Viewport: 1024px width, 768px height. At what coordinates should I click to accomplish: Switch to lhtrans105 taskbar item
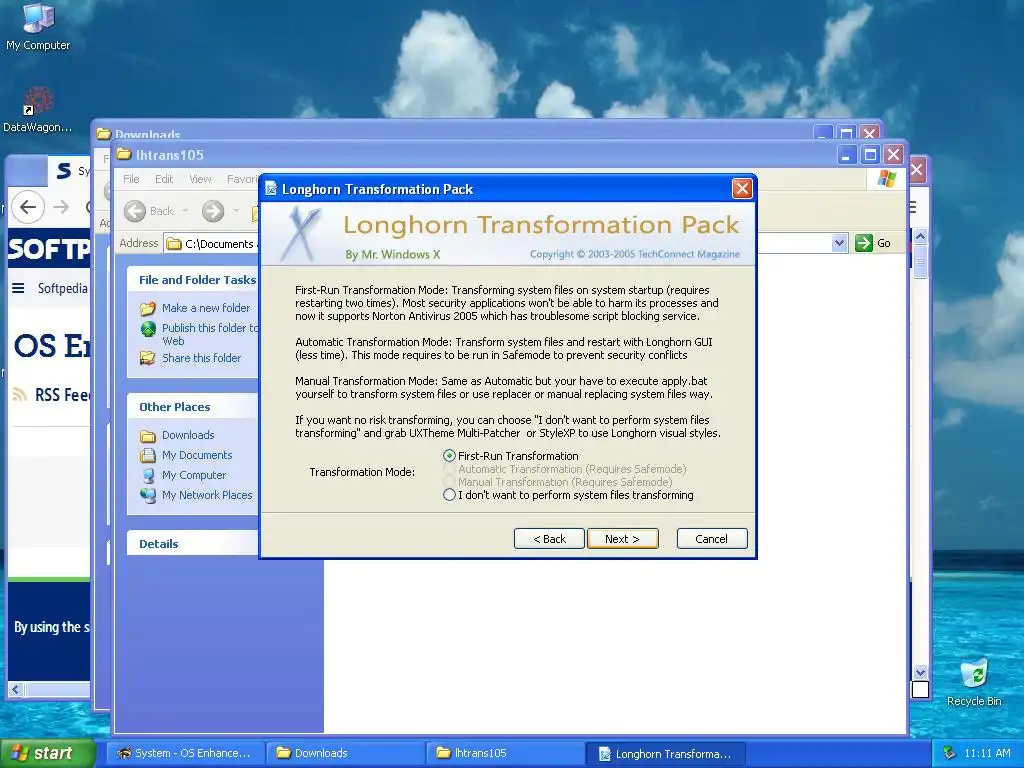point(505,753)
